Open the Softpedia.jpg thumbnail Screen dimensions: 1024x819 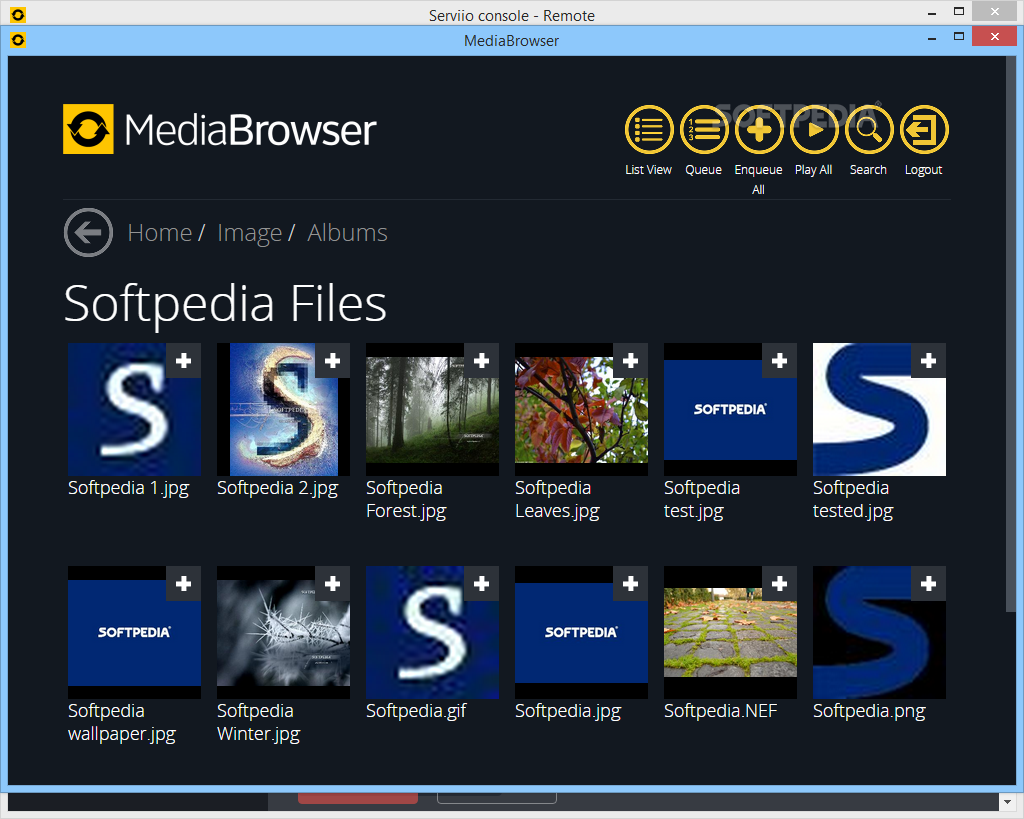point(581,632)
